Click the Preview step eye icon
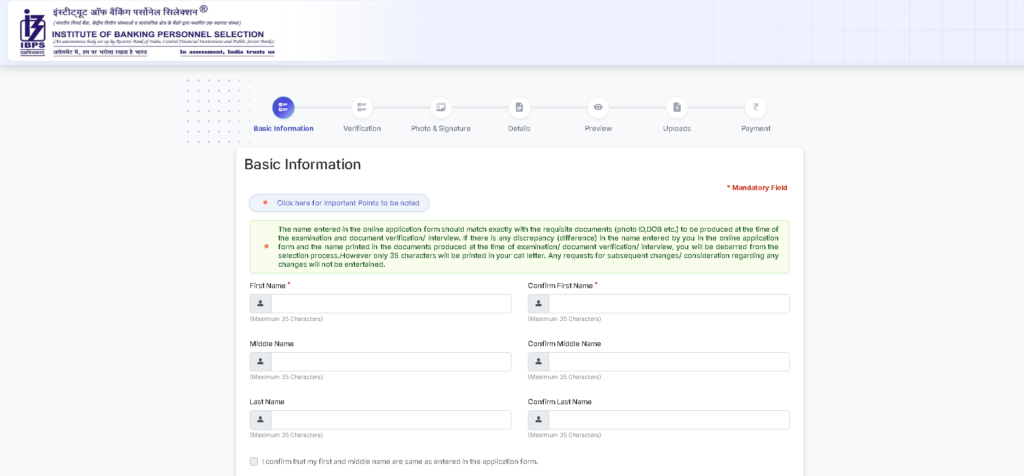The width and height of the screenshot is (1024, 476). point(598,108)
